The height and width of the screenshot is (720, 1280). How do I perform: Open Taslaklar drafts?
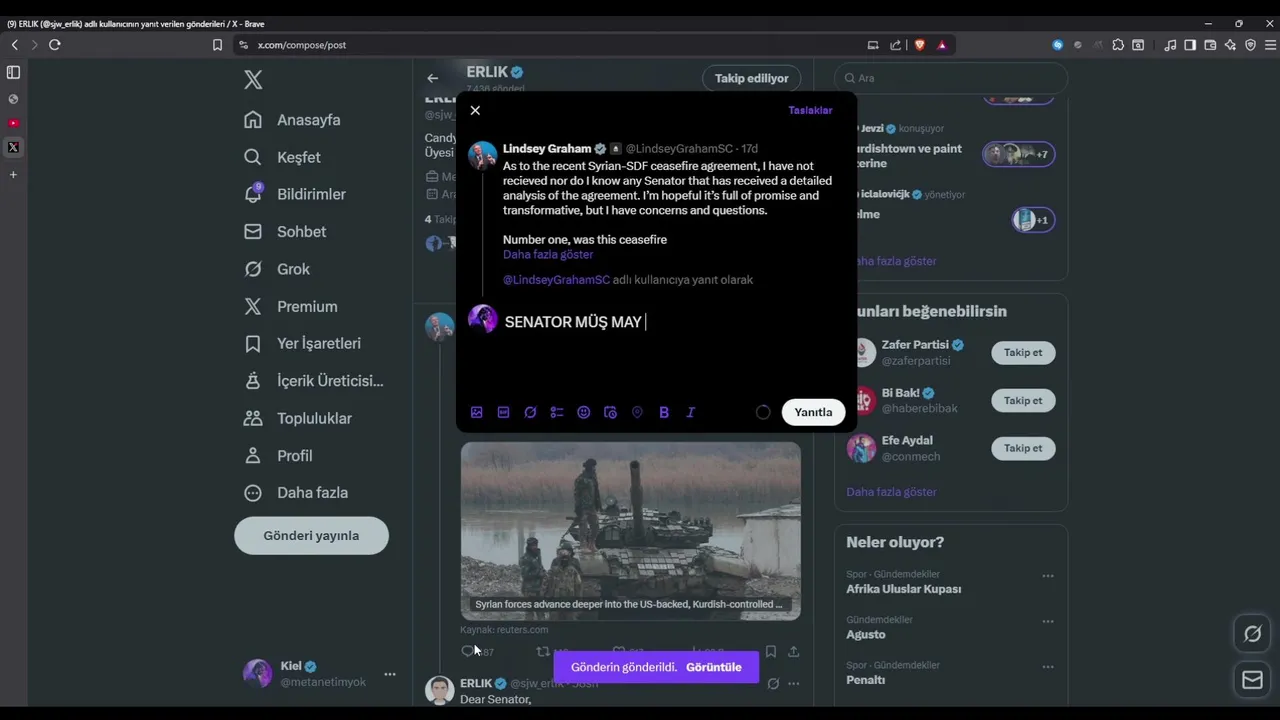point(810,111)
